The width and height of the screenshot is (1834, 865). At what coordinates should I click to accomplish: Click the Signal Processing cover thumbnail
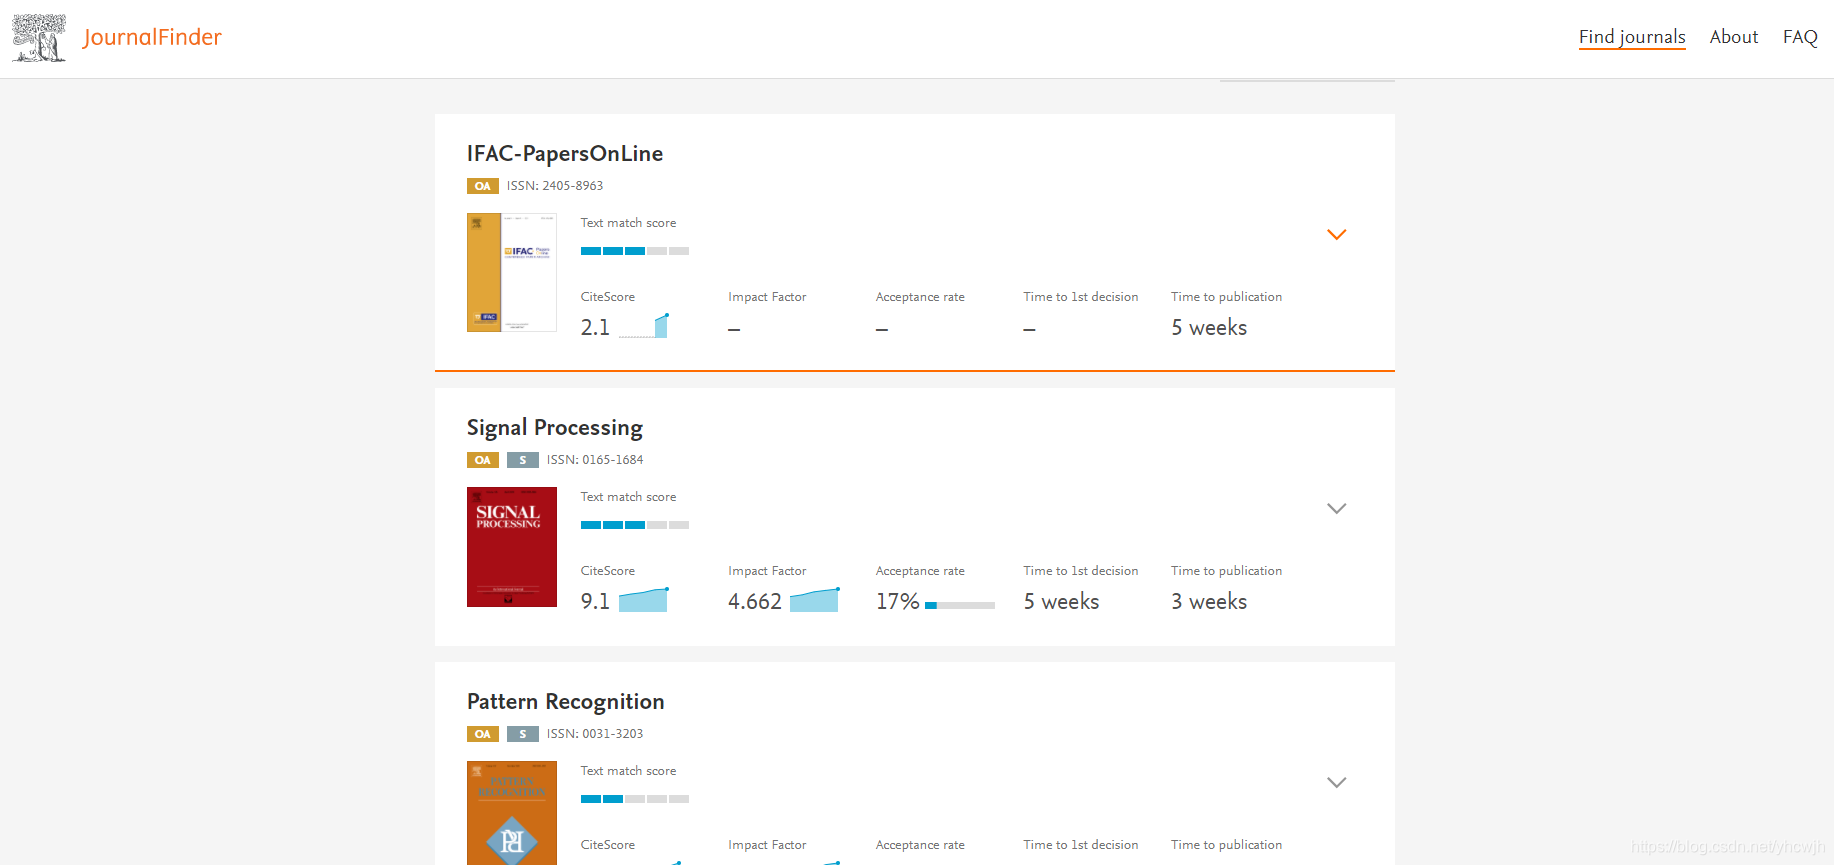(x=512, y=547)
